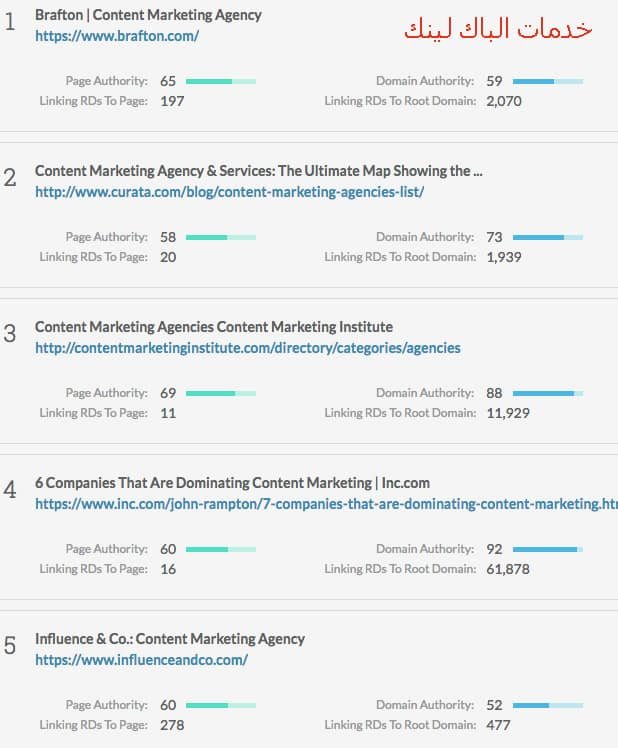Open the curata.com agencies list URL
Screen dimensions: 618x748
click(229, 192)
